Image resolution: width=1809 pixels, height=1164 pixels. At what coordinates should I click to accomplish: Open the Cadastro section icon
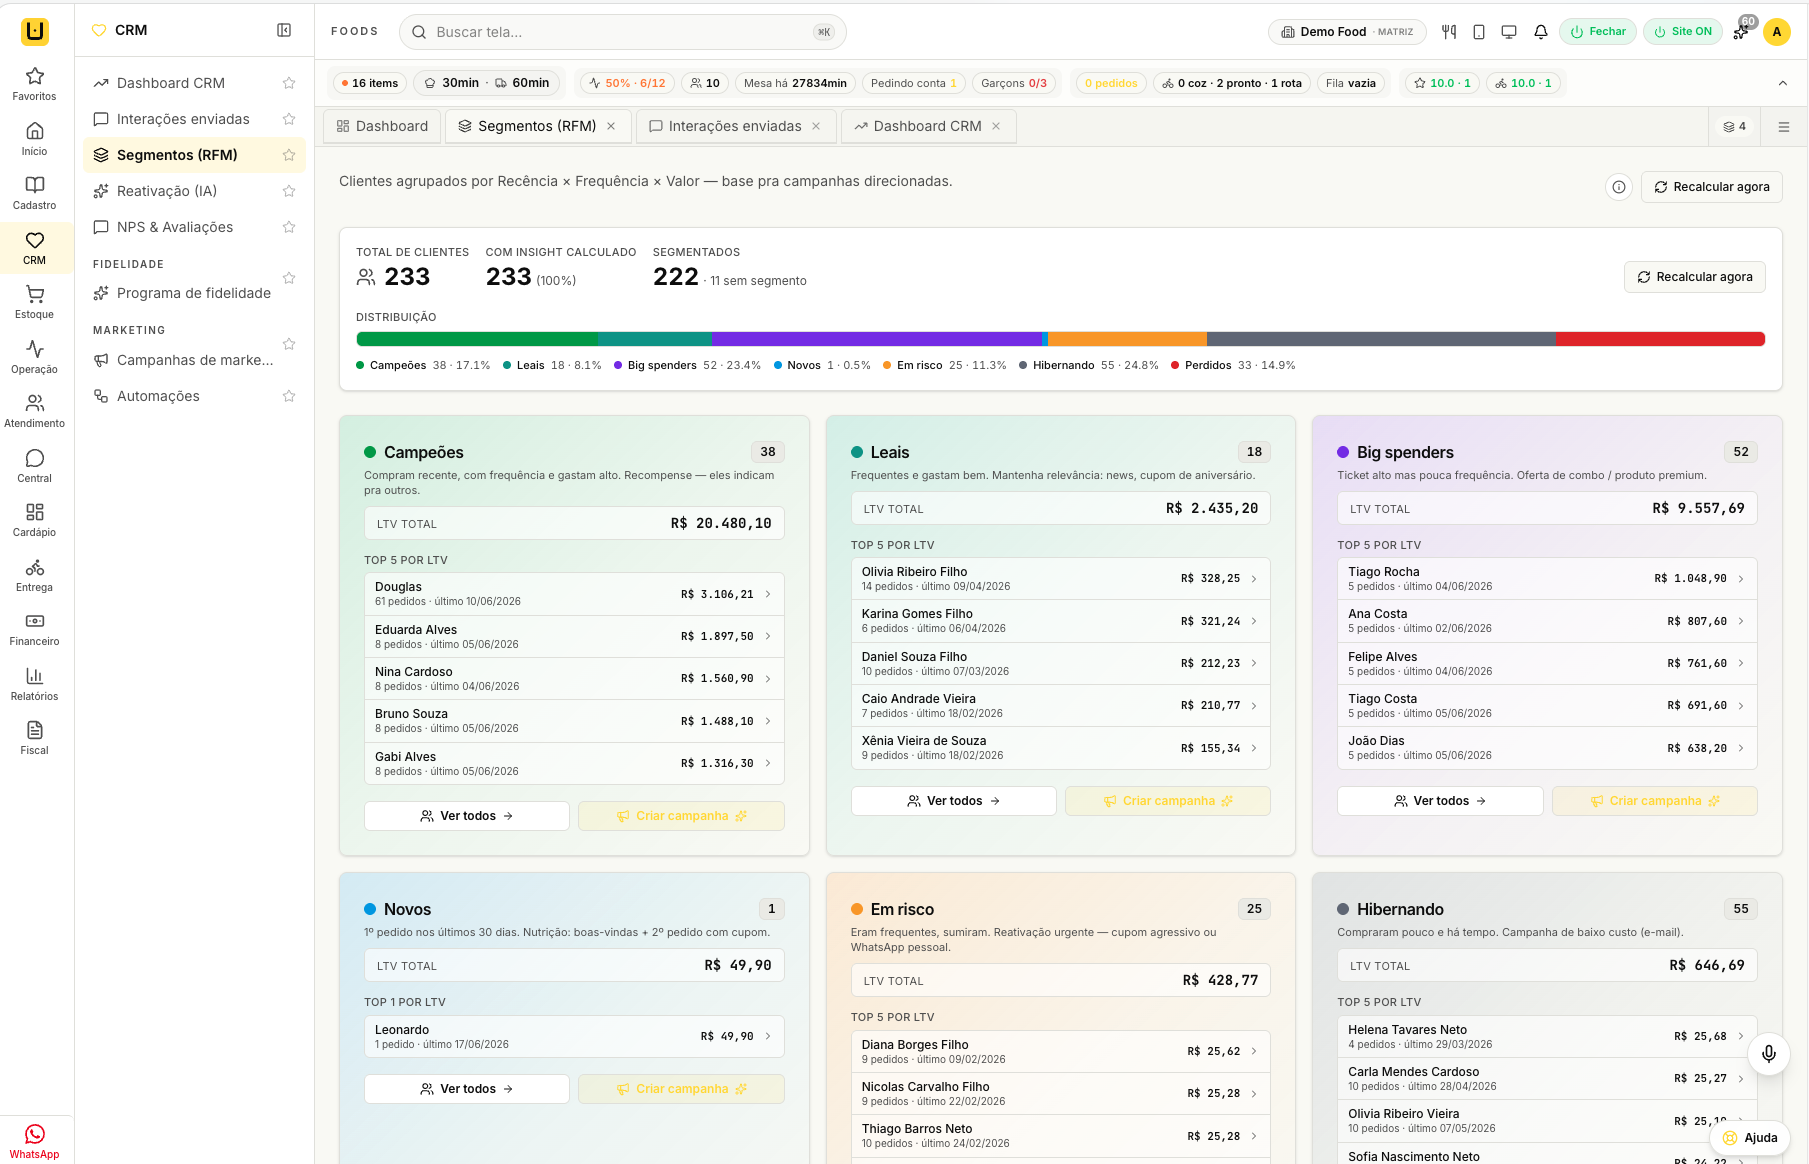click(35, 193)
